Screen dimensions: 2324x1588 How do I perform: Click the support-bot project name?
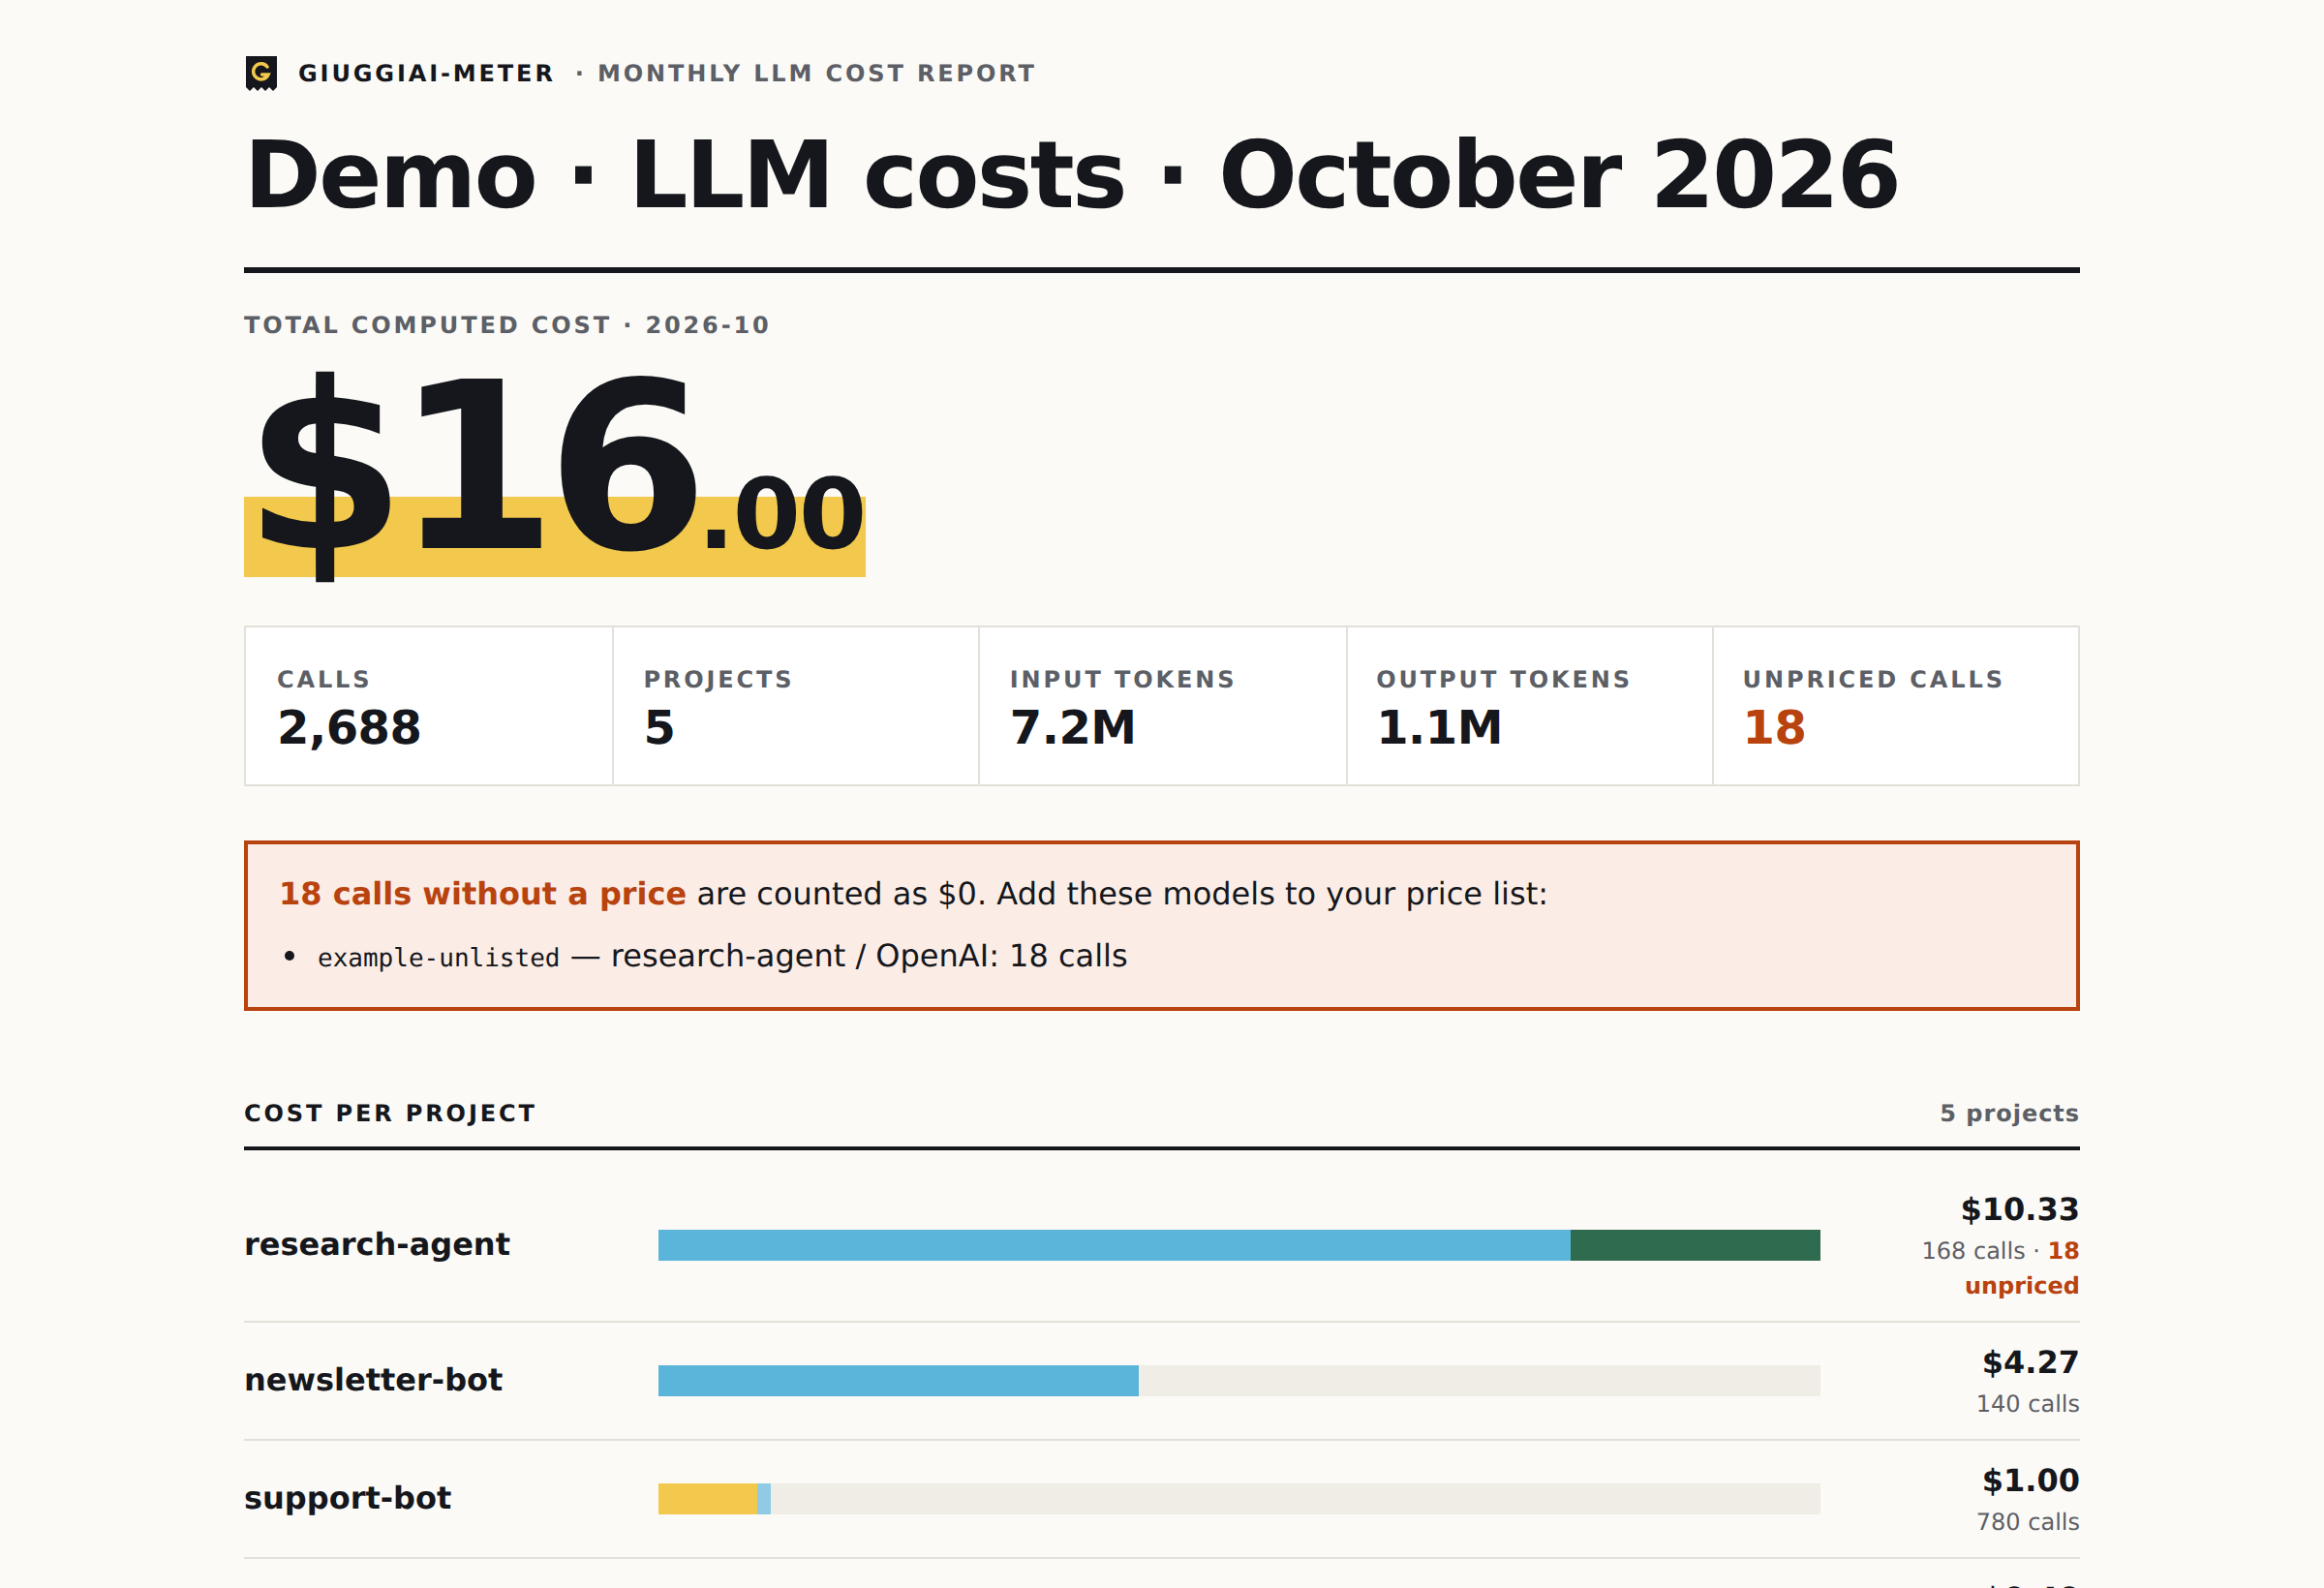click(x=347, y=1498)
